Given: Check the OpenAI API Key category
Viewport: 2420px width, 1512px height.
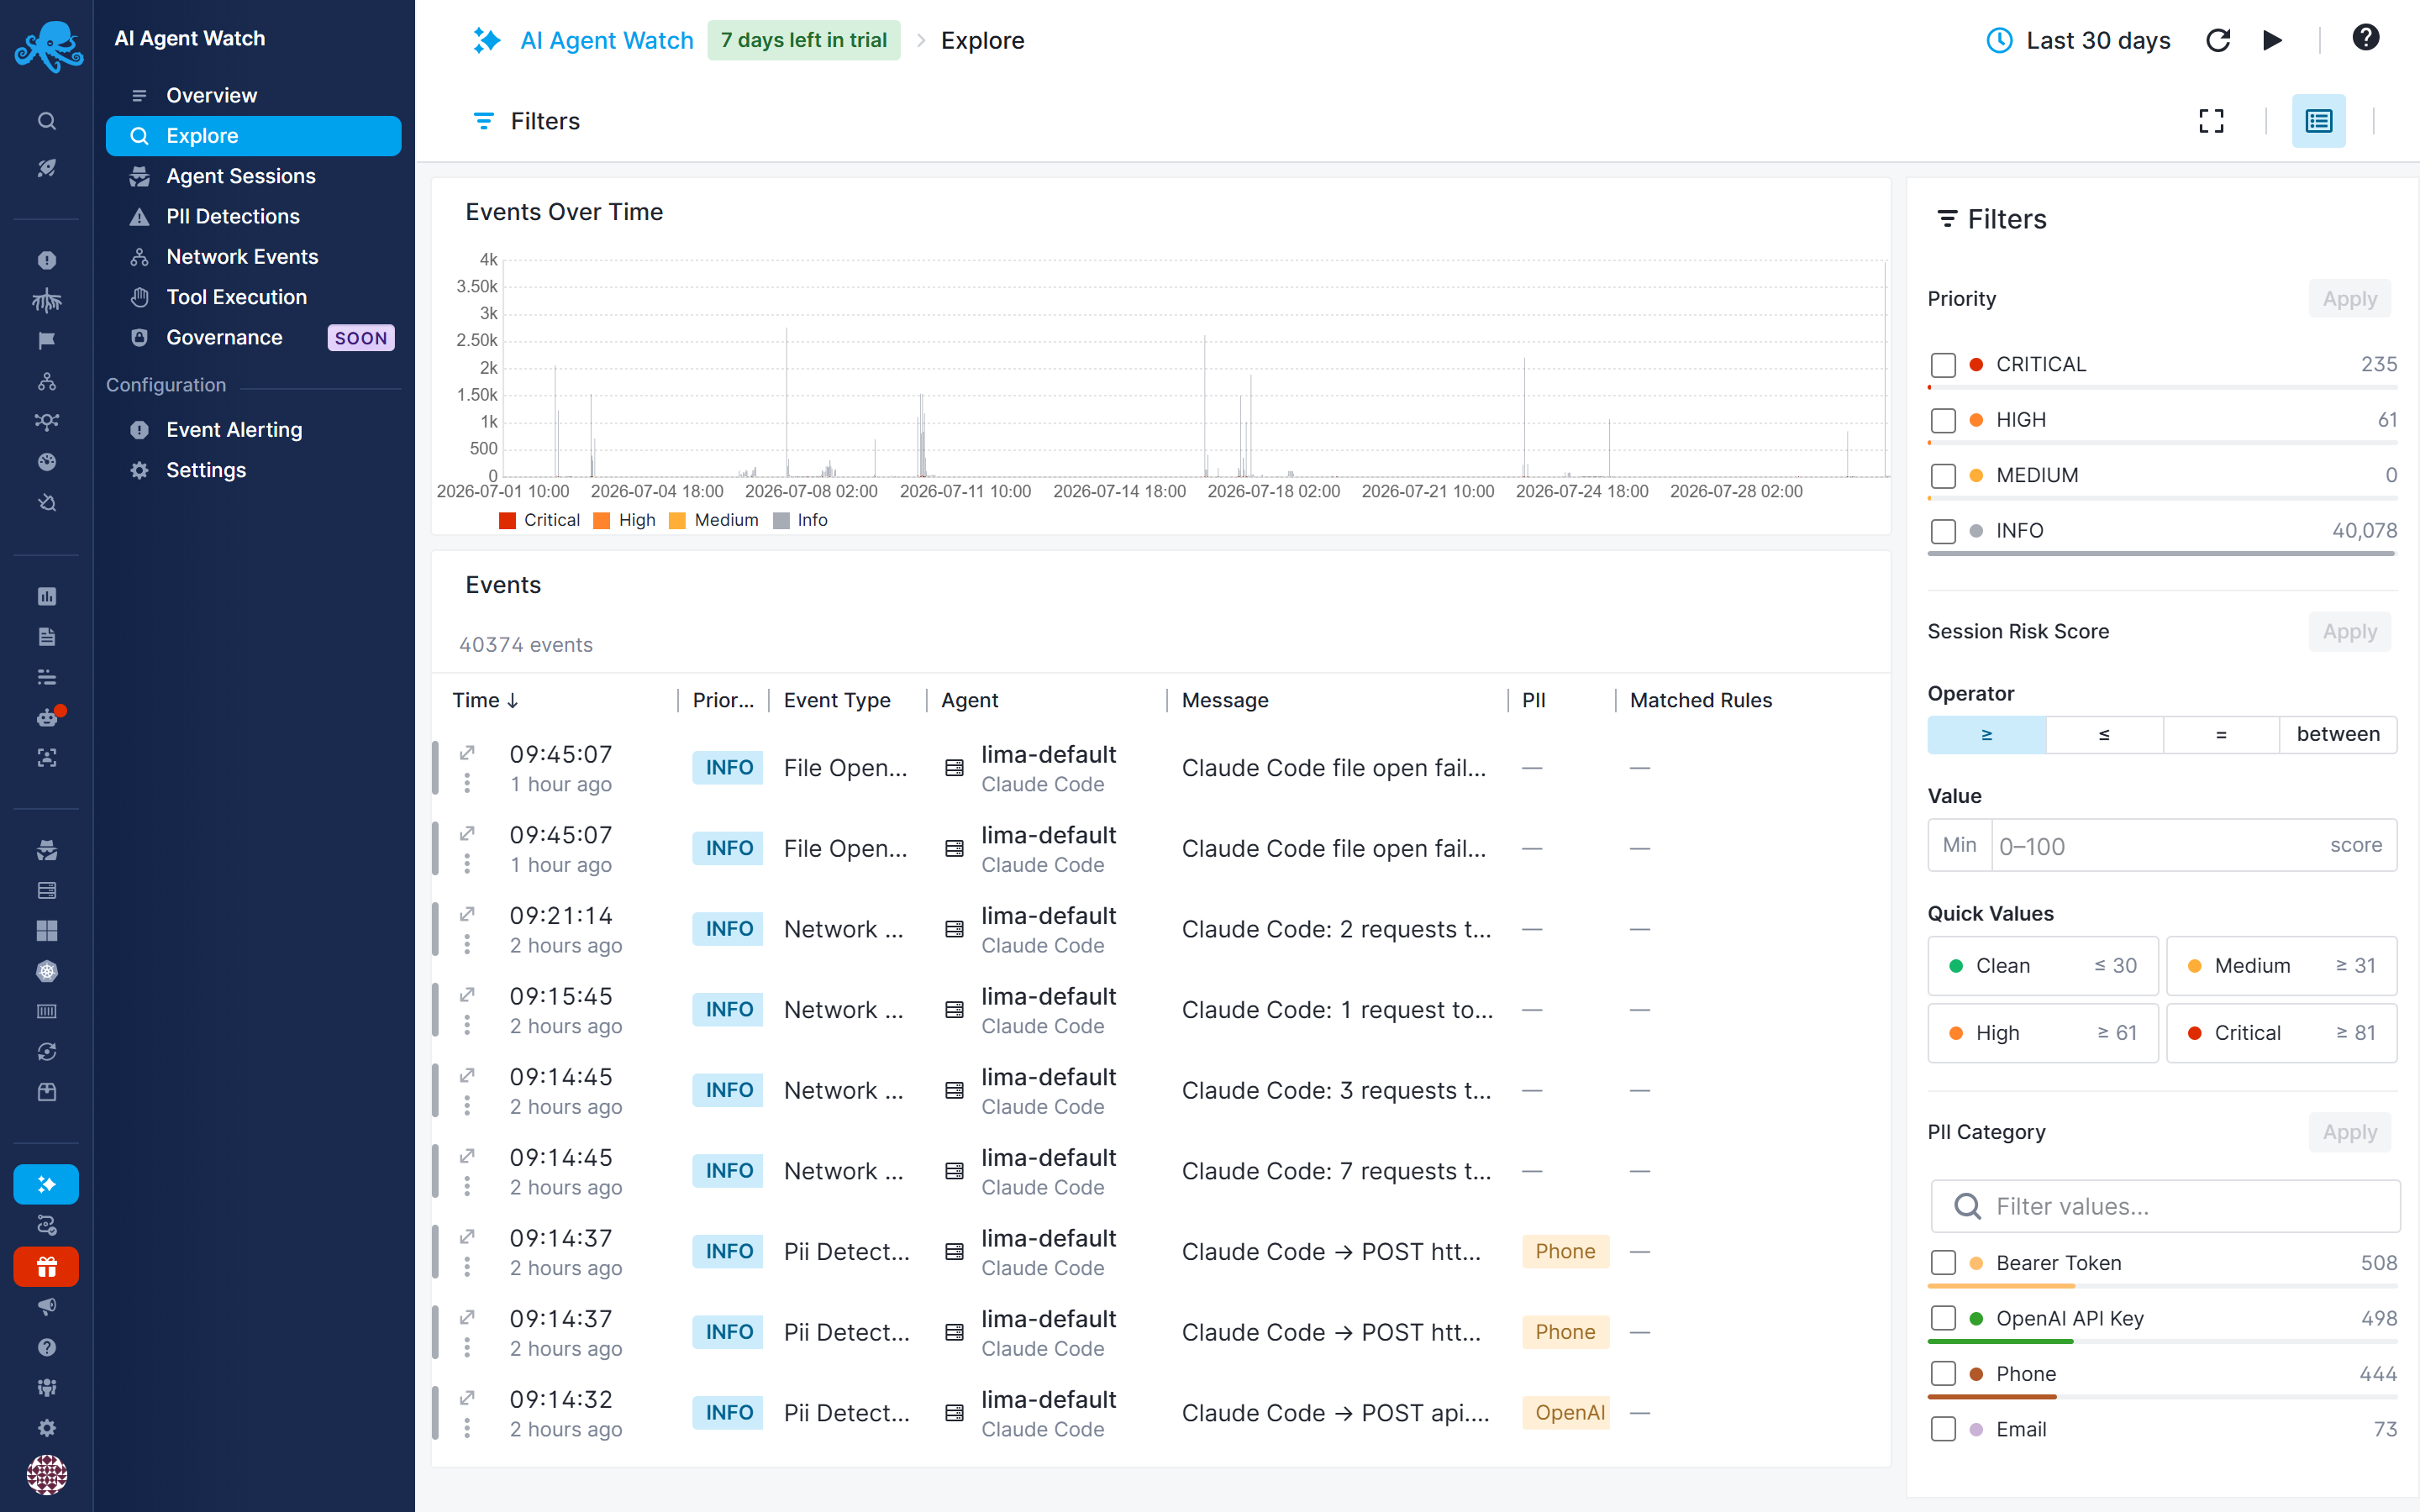Looking at the screenshot, I should 1942,1319.
